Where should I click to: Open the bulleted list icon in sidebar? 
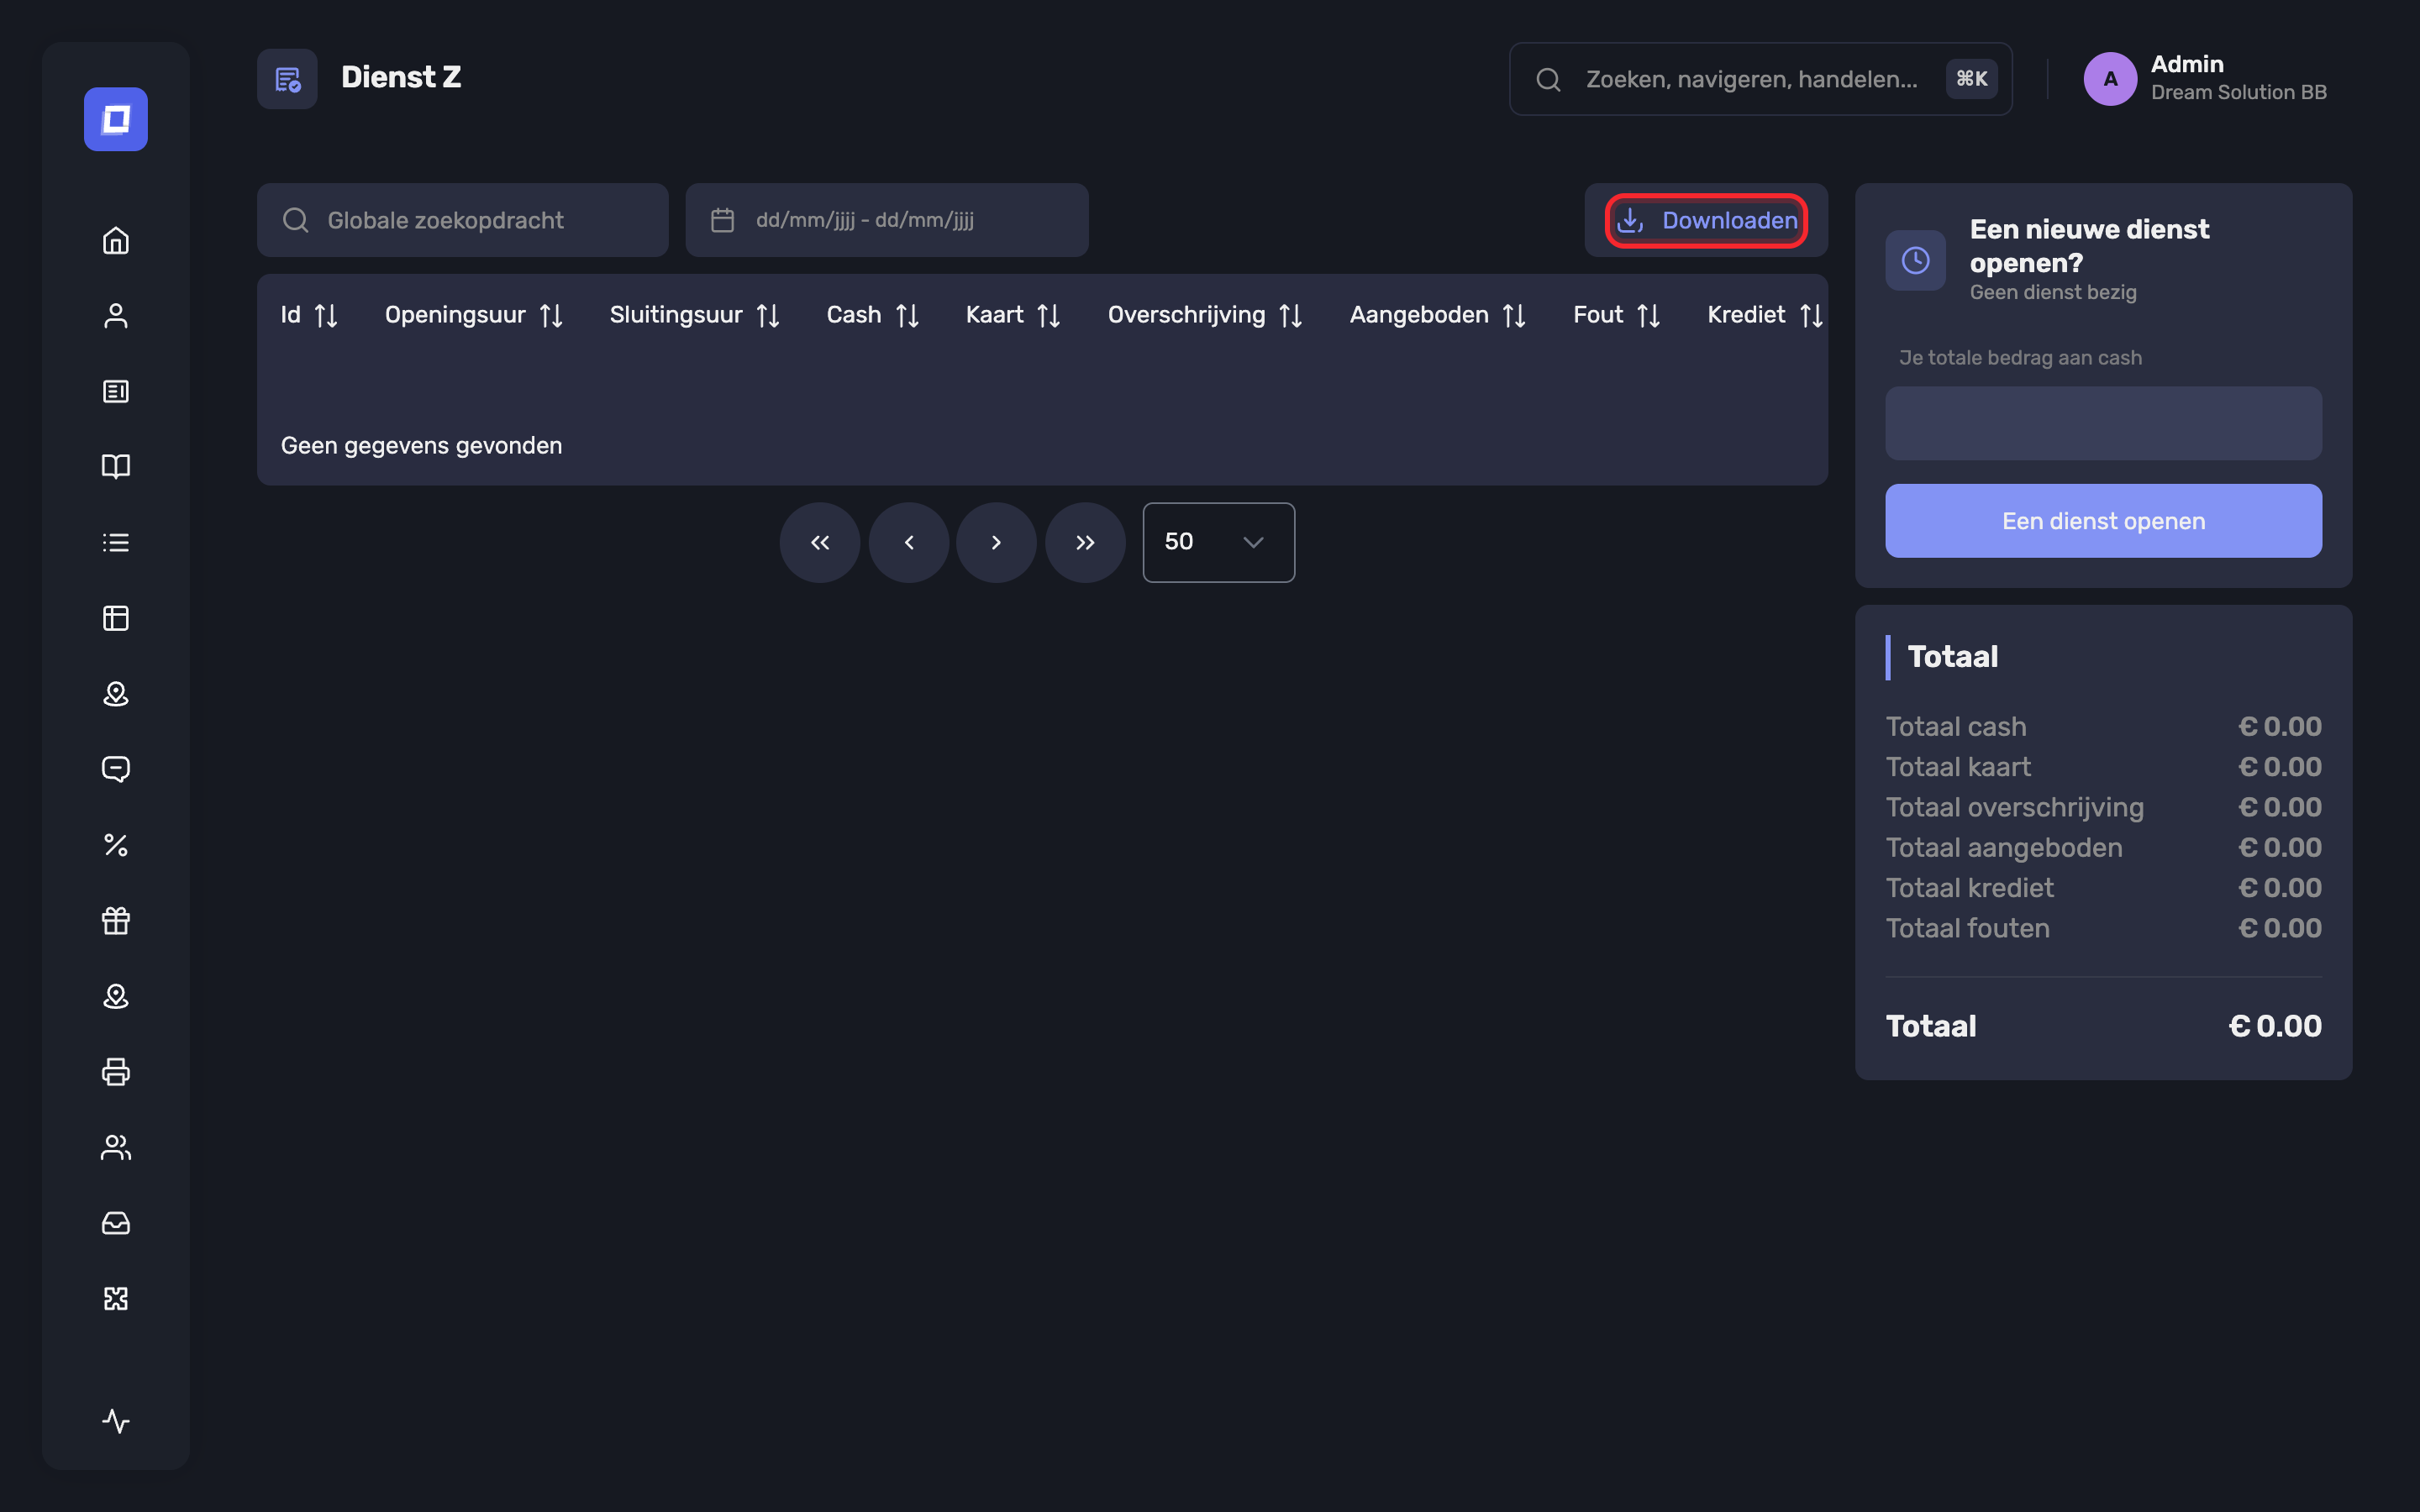coord(116,542)
